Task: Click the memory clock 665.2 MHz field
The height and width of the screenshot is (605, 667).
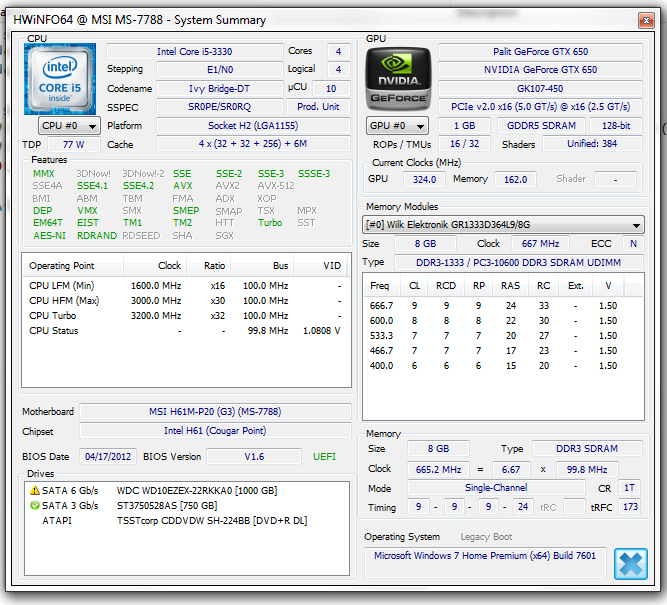Action: [438, 470]
